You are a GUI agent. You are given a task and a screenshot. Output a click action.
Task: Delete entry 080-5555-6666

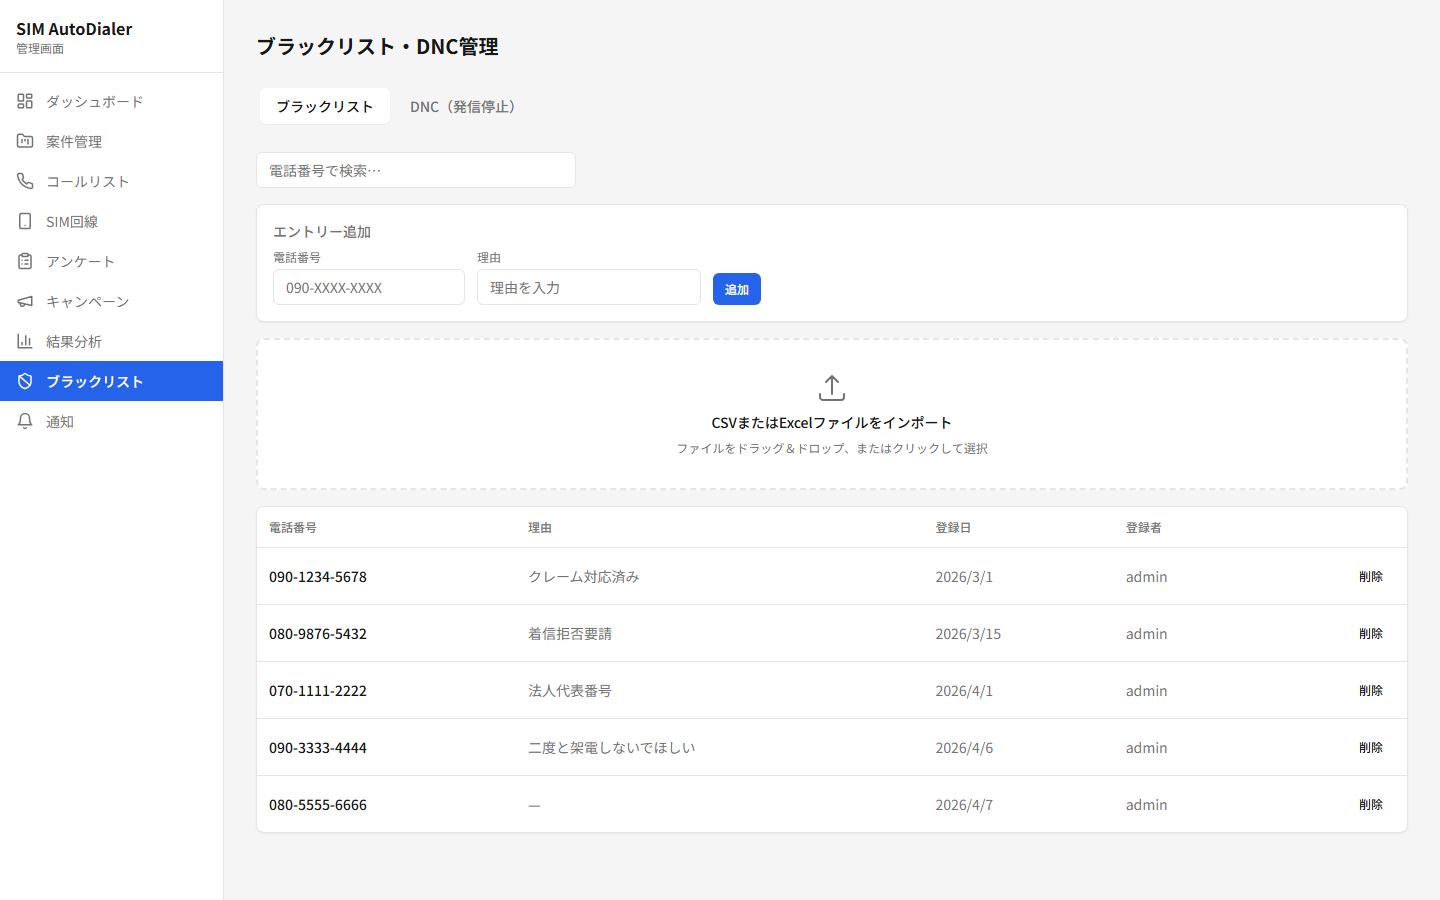click(x=1371, y=804)
